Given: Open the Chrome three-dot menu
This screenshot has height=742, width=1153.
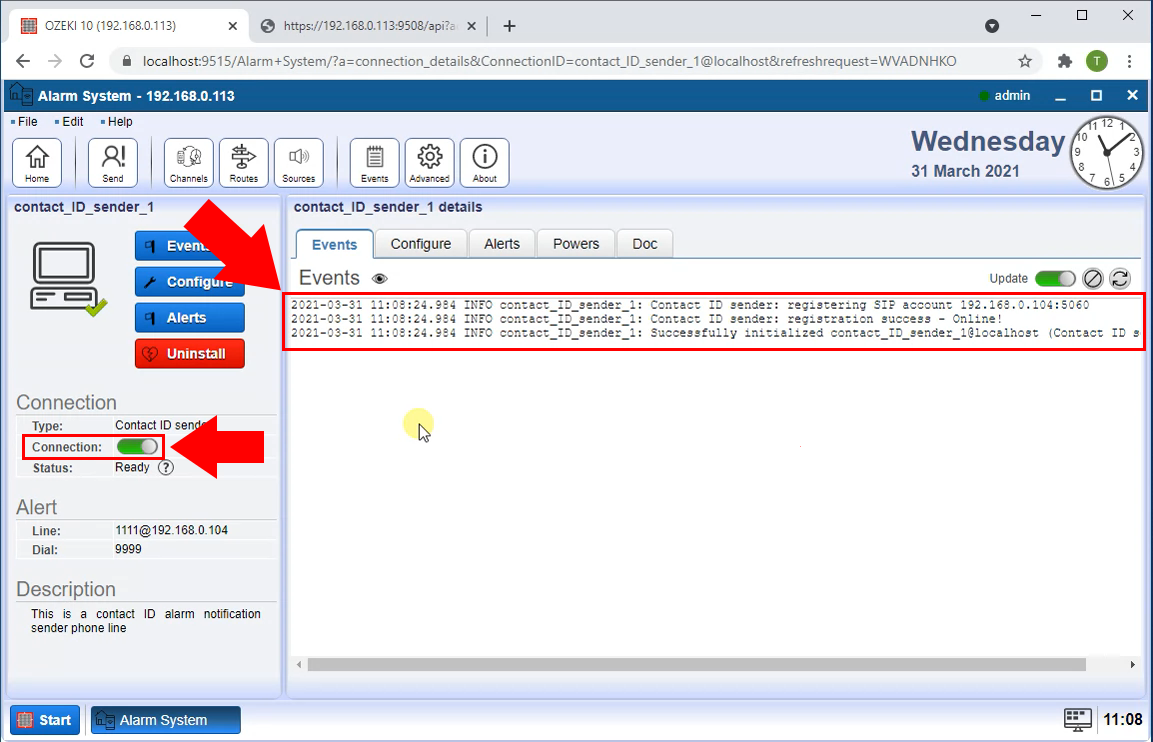Looking at the screenshot, I should click(x=1129, y=61).
